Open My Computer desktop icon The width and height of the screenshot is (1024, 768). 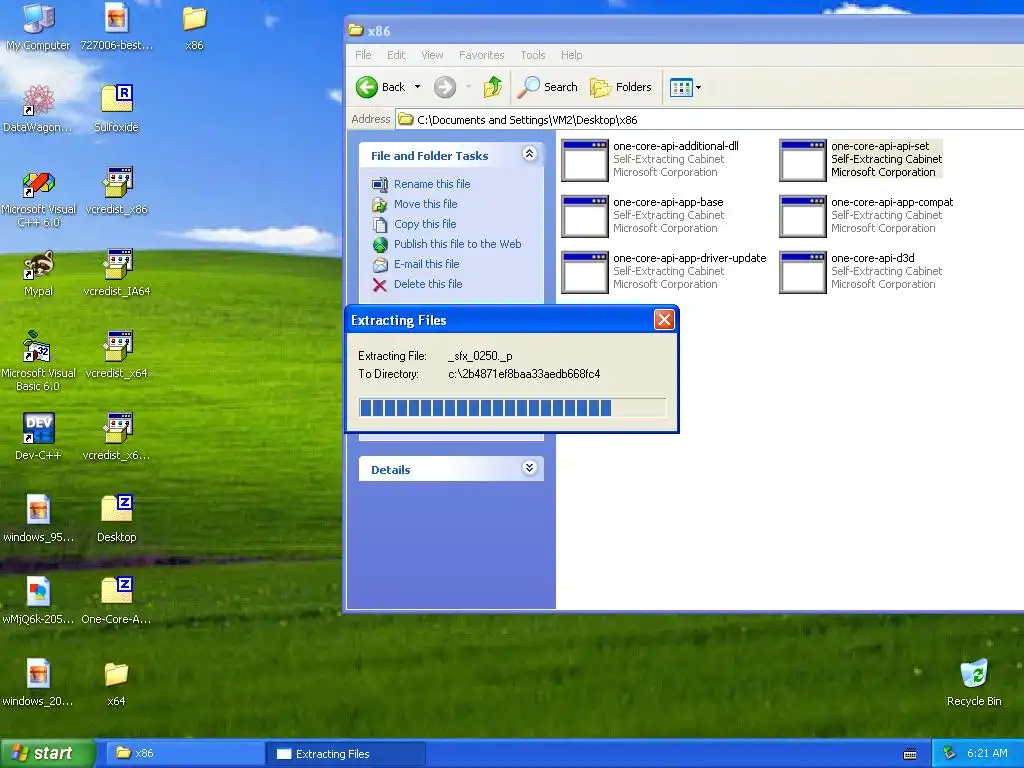[x=38, y=26]
